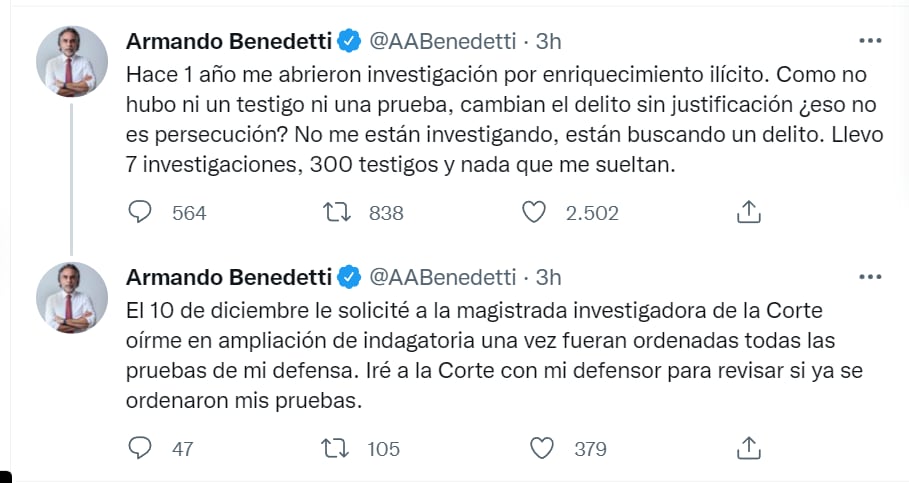Viewport: 909px width, 483px height.
Task: Open more options menu on second tweet
Action: pyautogui.click(x=869, y=277)
